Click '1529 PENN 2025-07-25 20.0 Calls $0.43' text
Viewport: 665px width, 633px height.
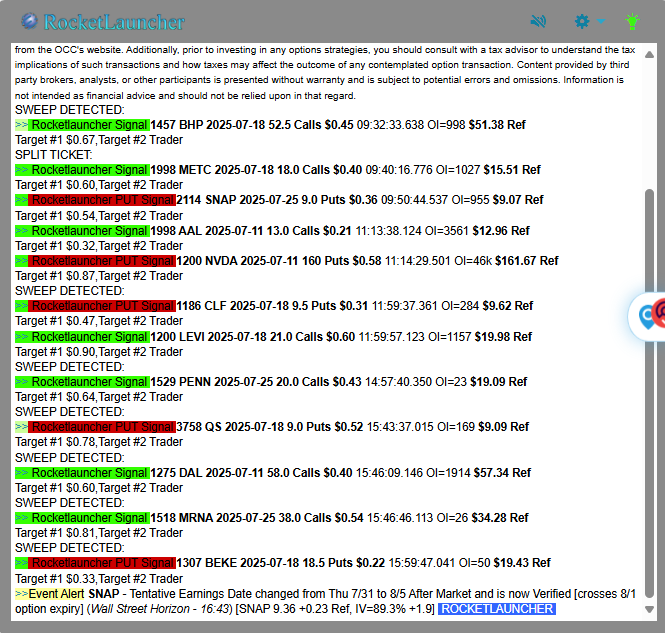click(x=256, y=382)
